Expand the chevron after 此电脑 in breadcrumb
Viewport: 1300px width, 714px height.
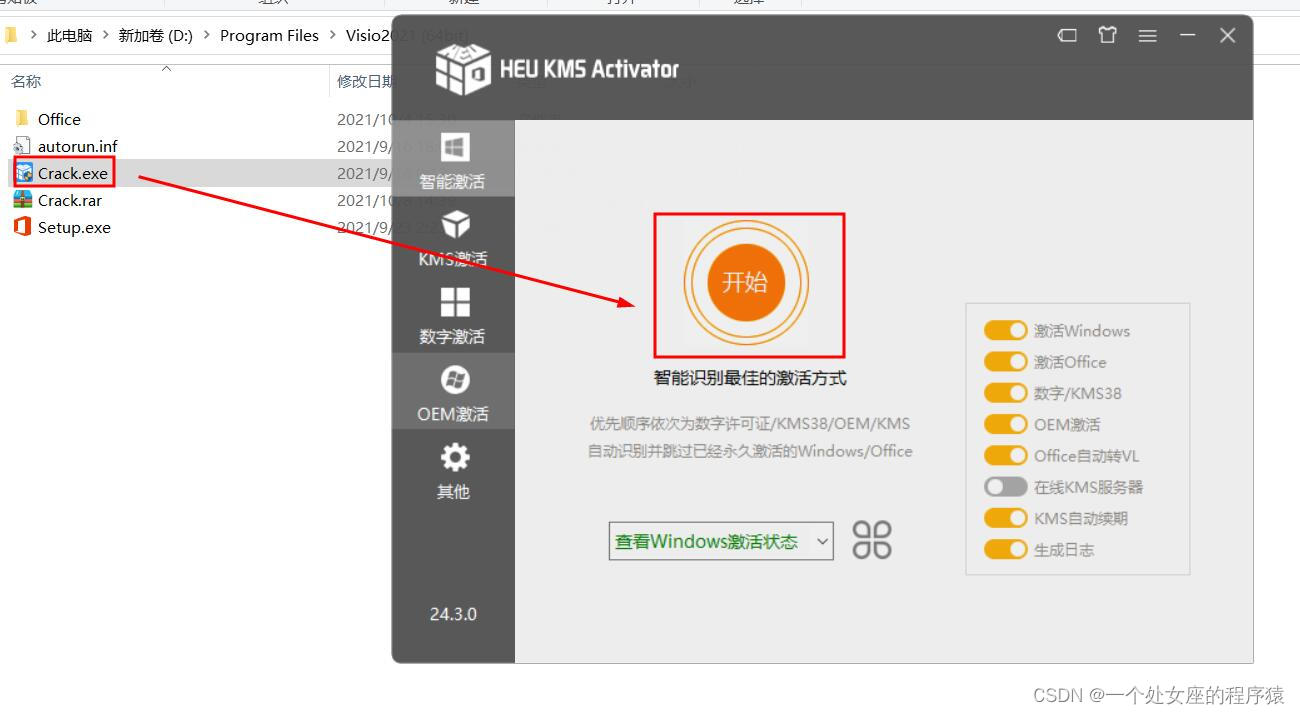click(x=105, y=35)
